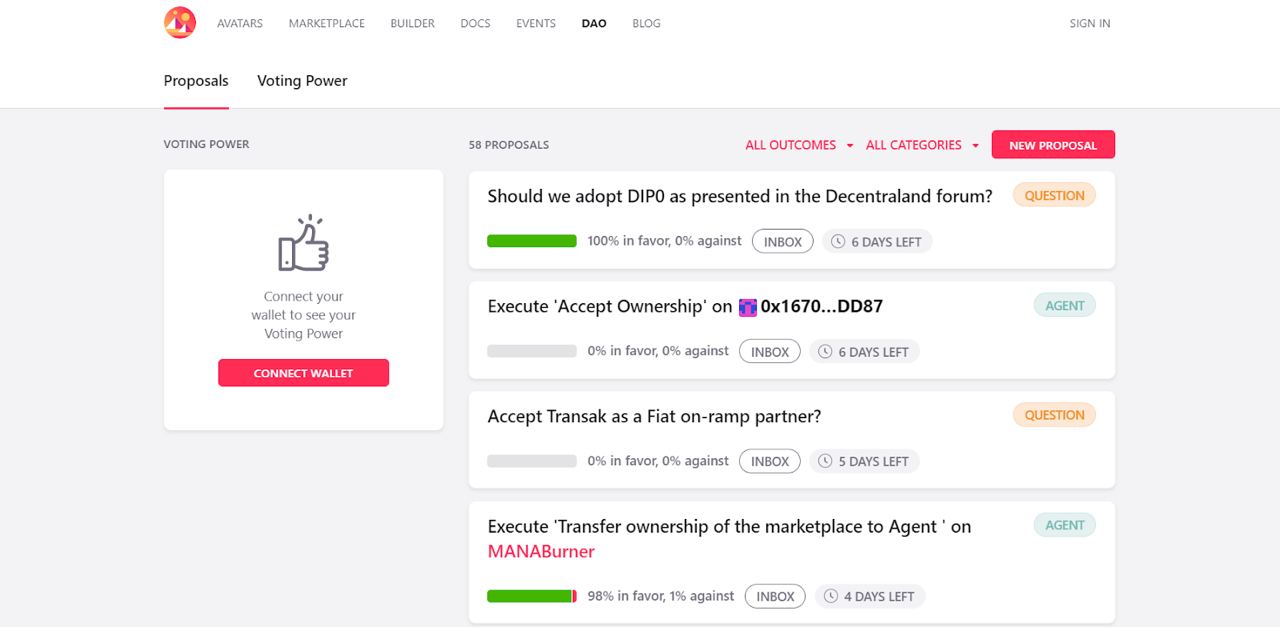
Task: Click the purple avatar icon beside 0x1670...DD87
Action: [x=747, y=307]
